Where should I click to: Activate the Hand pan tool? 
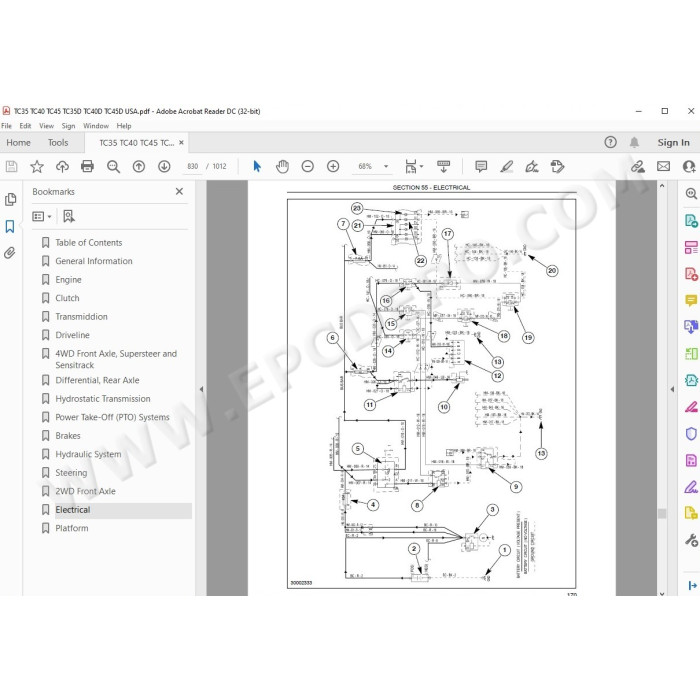[x=282, y=167]
